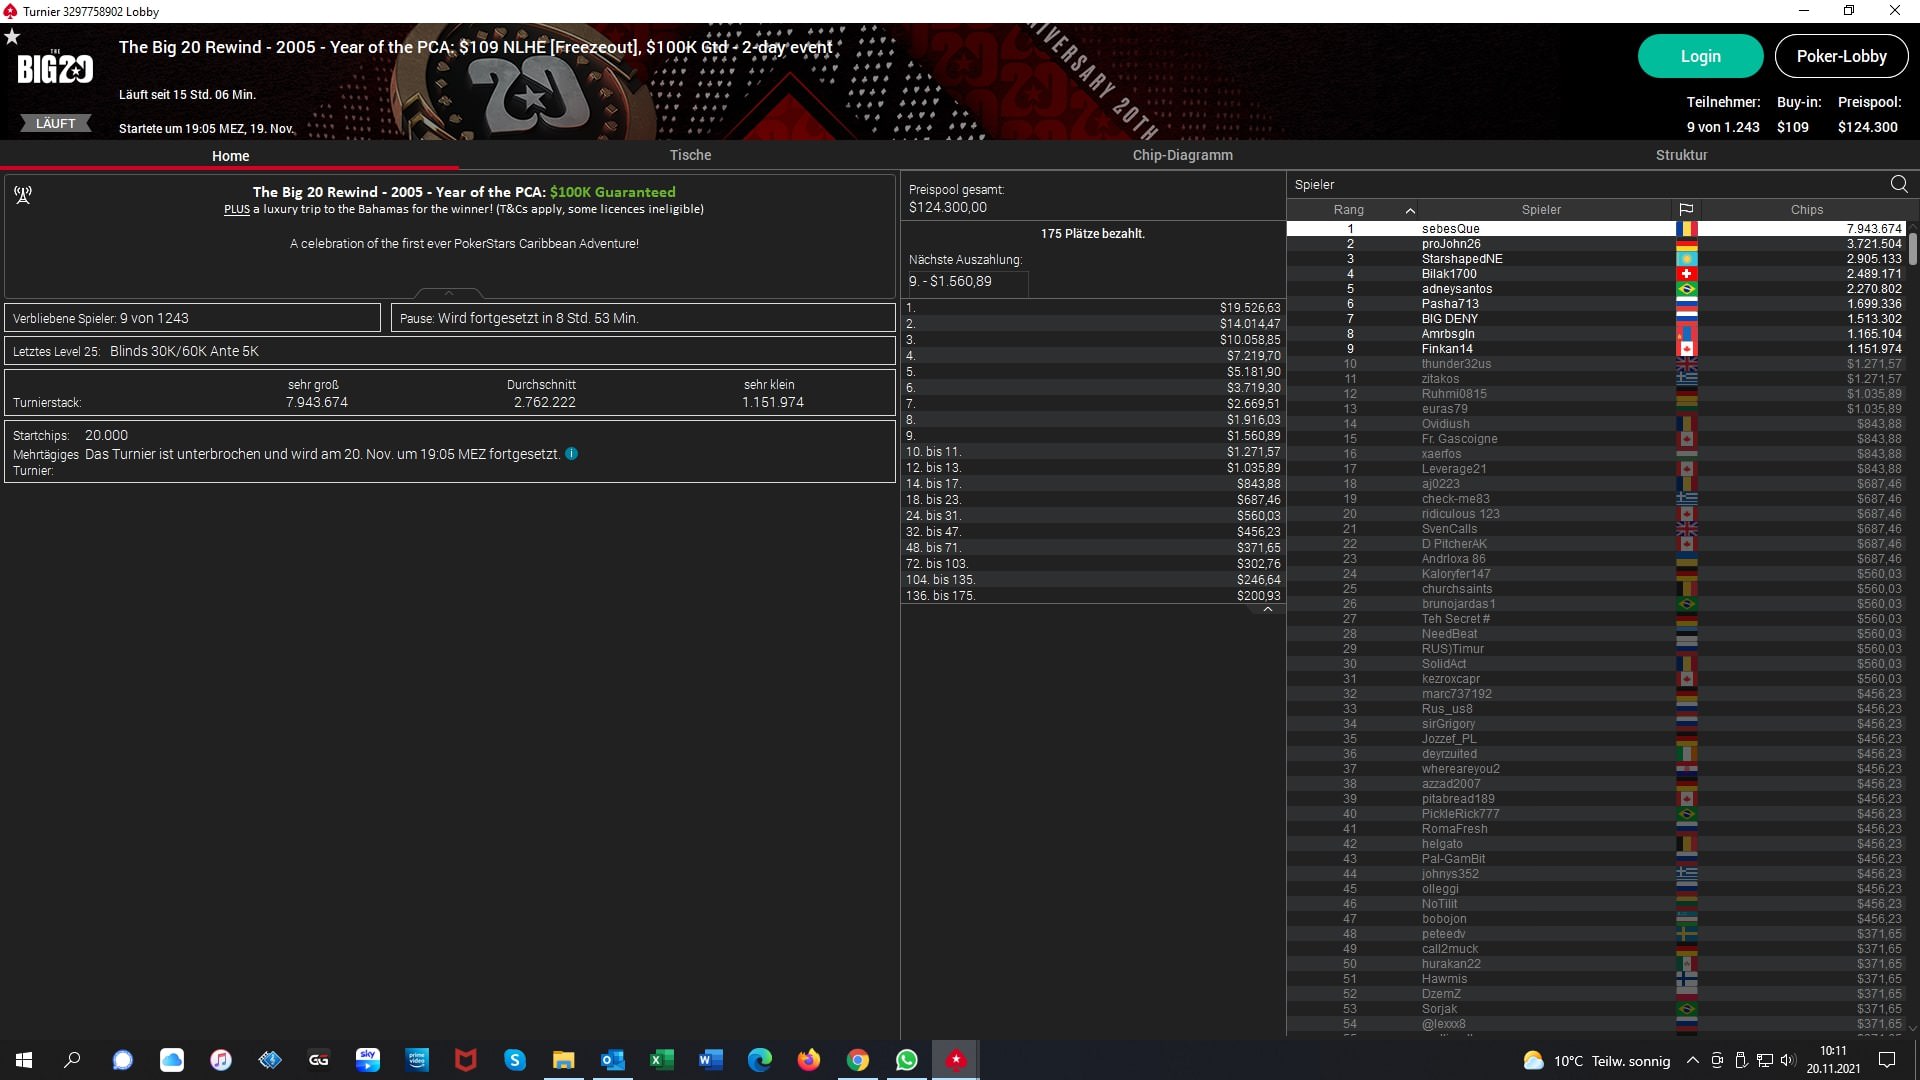Open the Chip-Diagramm tab
The height and width of the screenshot is (1080, 1920).
coord(1182,155)
